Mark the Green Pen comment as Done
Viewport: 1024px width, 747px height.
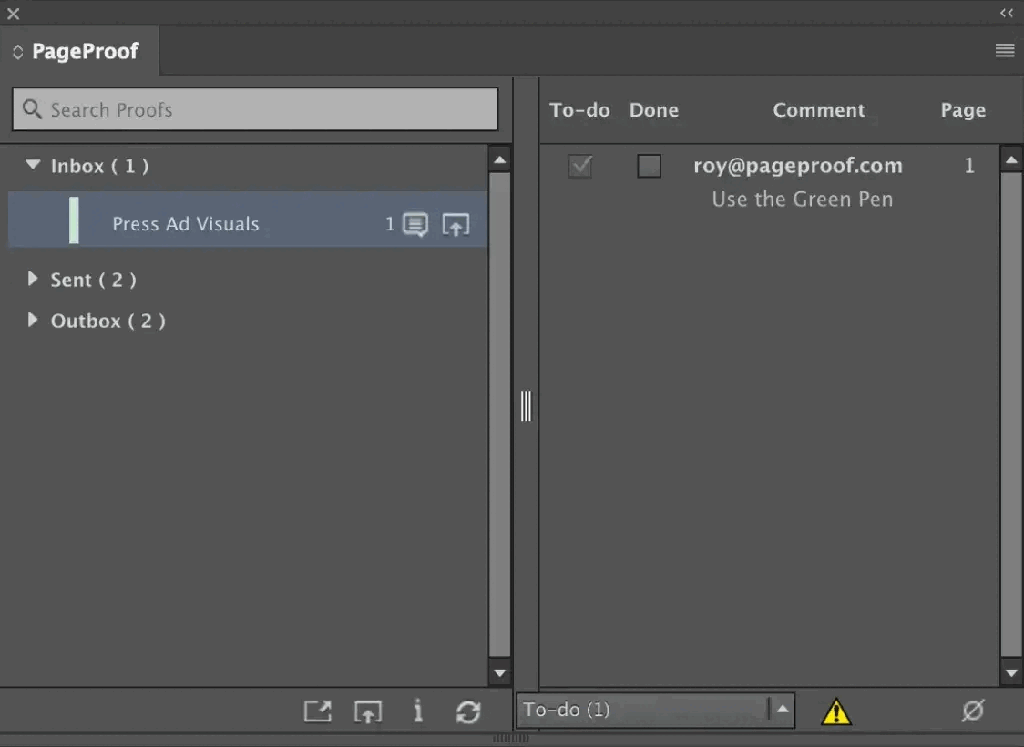point(649,167)
